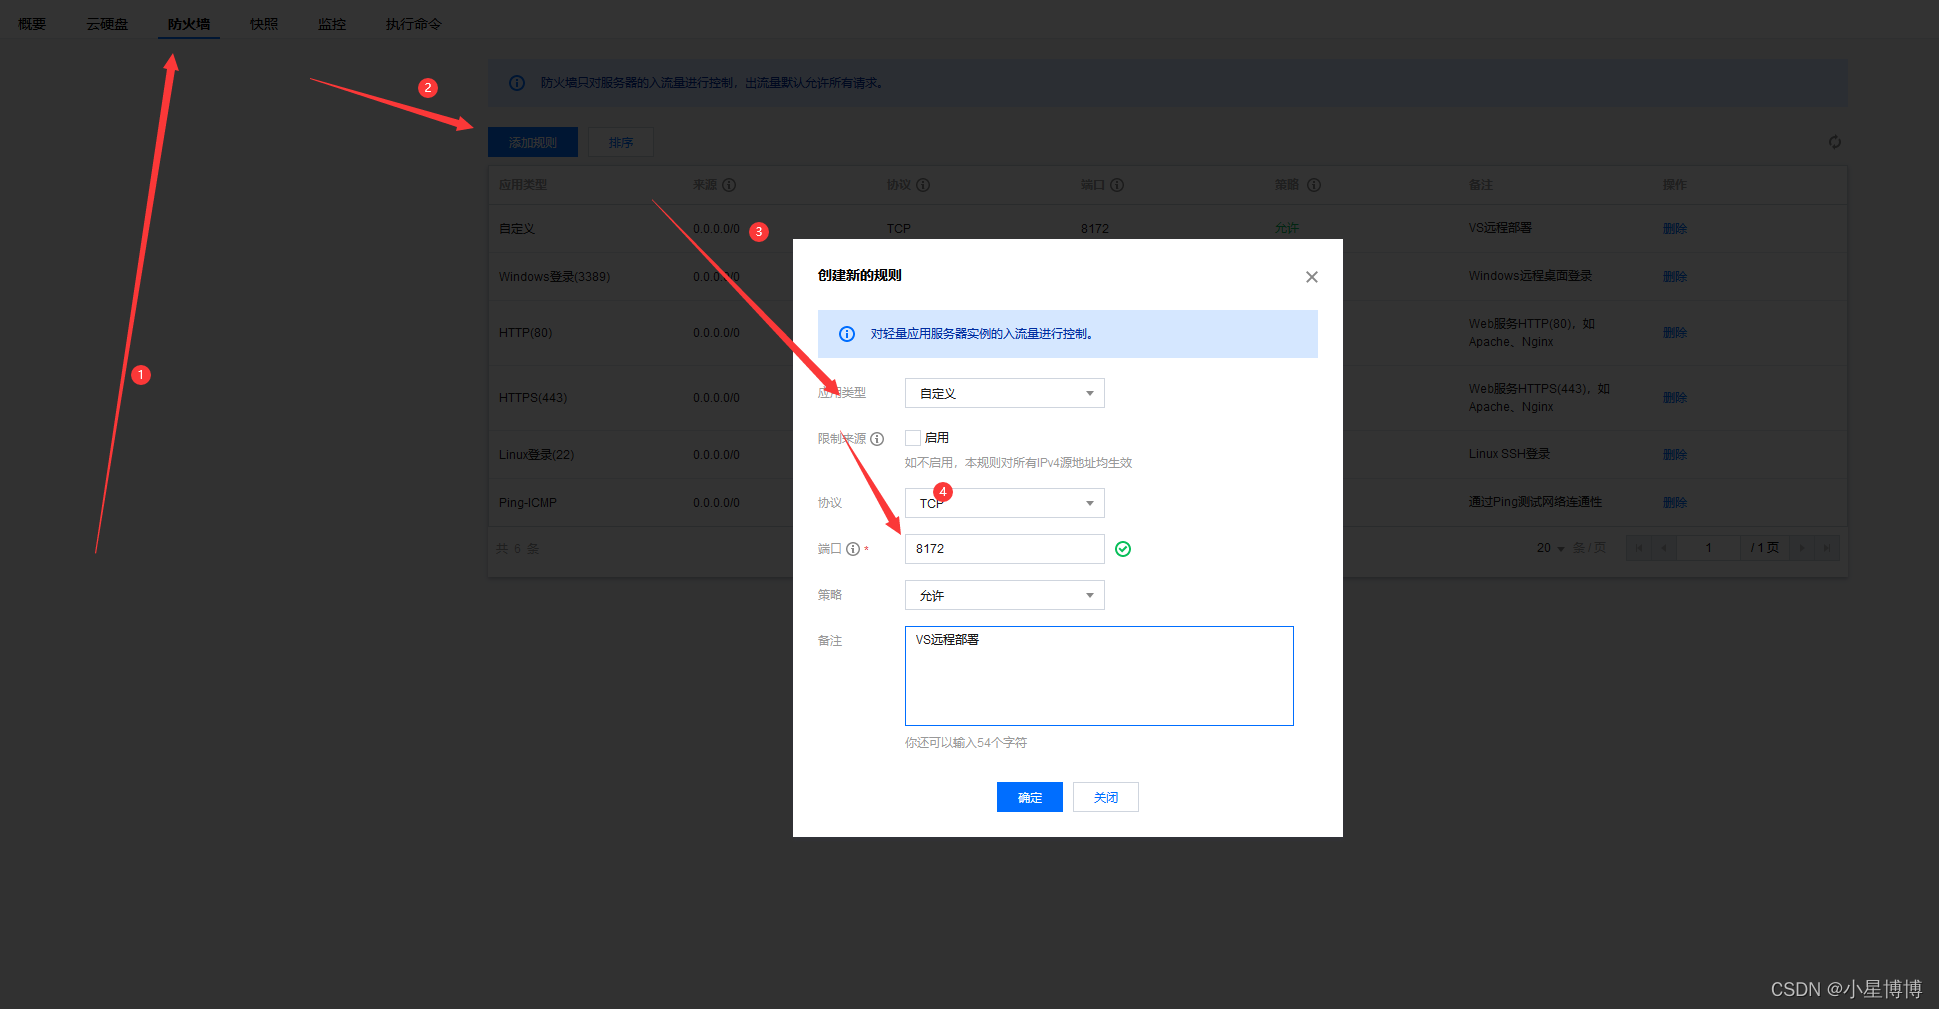
Task: Open the 应用类型 dropdown showing 自定义
Action: pyautogui.click(x=1004, y=393)
